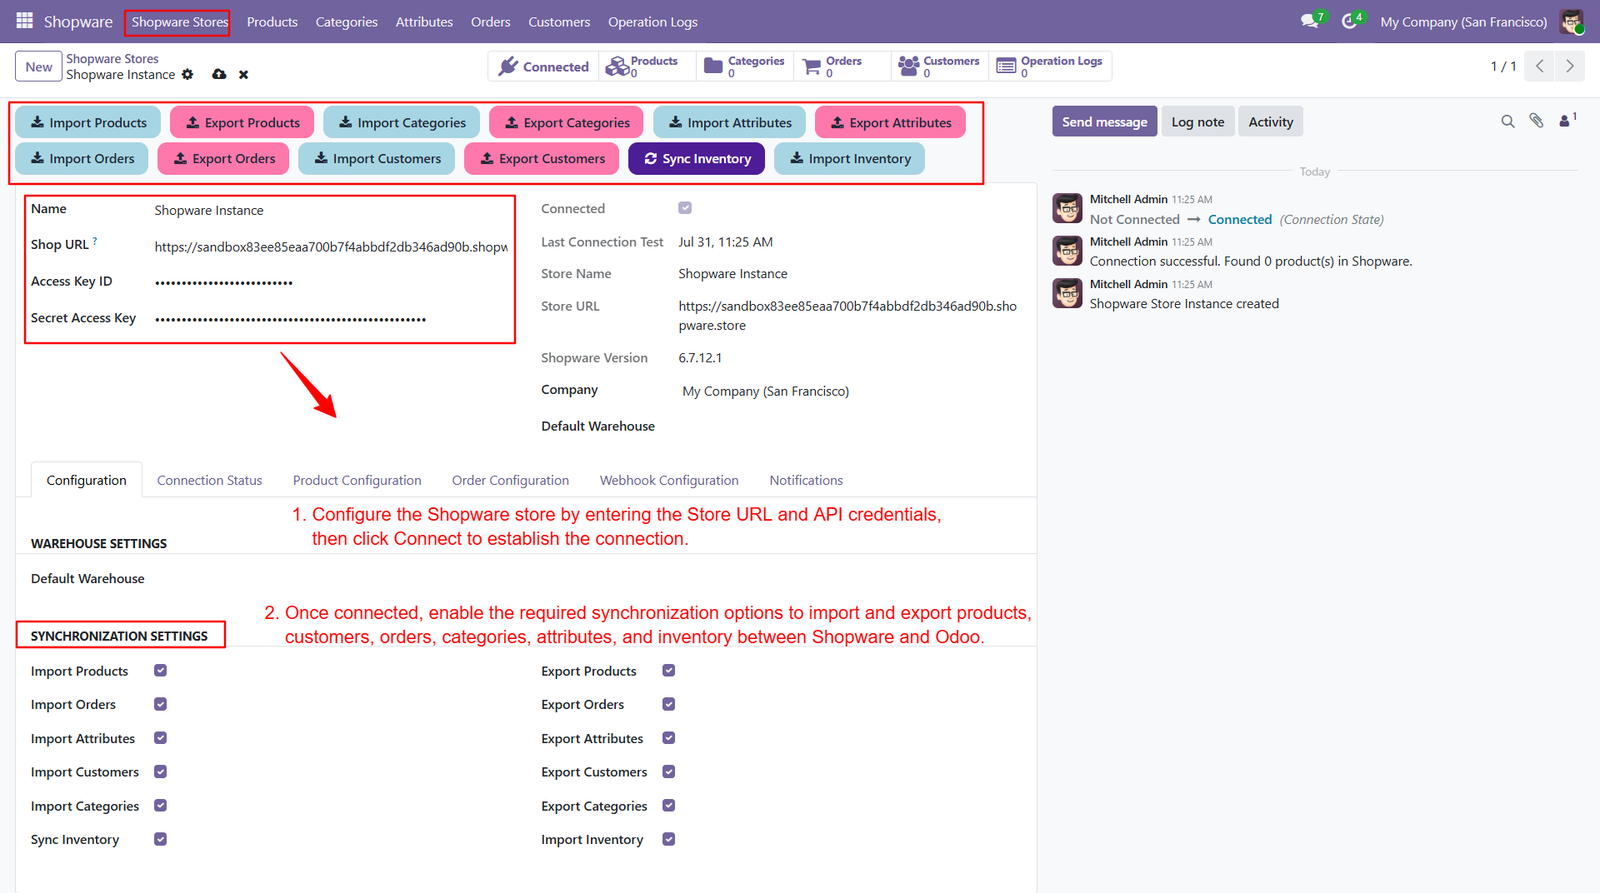Open the Customers stat button
This screenshot has height=893, width=1600.
click(940, 66)
